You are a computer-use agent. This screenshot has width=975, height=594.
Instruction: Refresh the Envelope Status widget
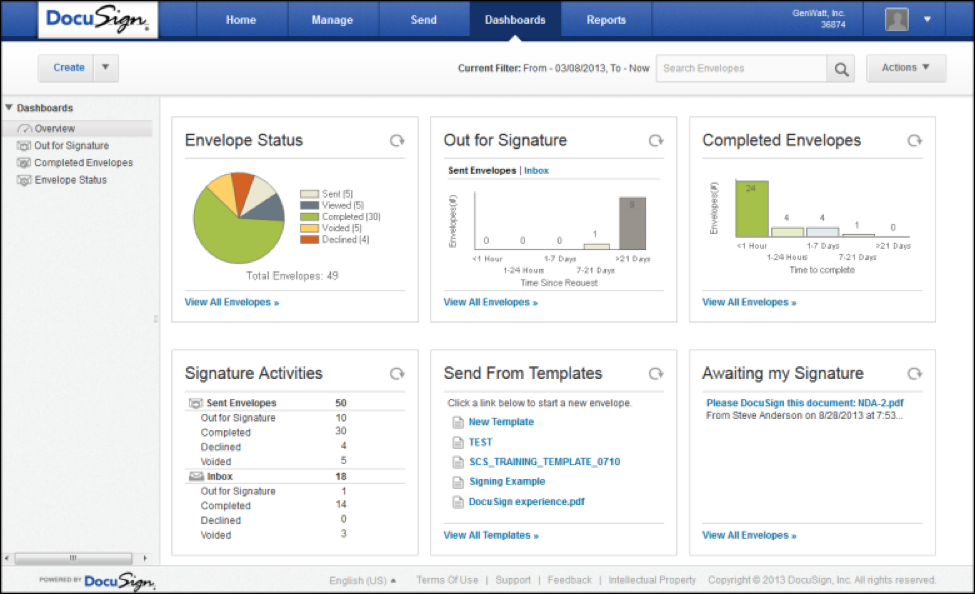(397, 141)
